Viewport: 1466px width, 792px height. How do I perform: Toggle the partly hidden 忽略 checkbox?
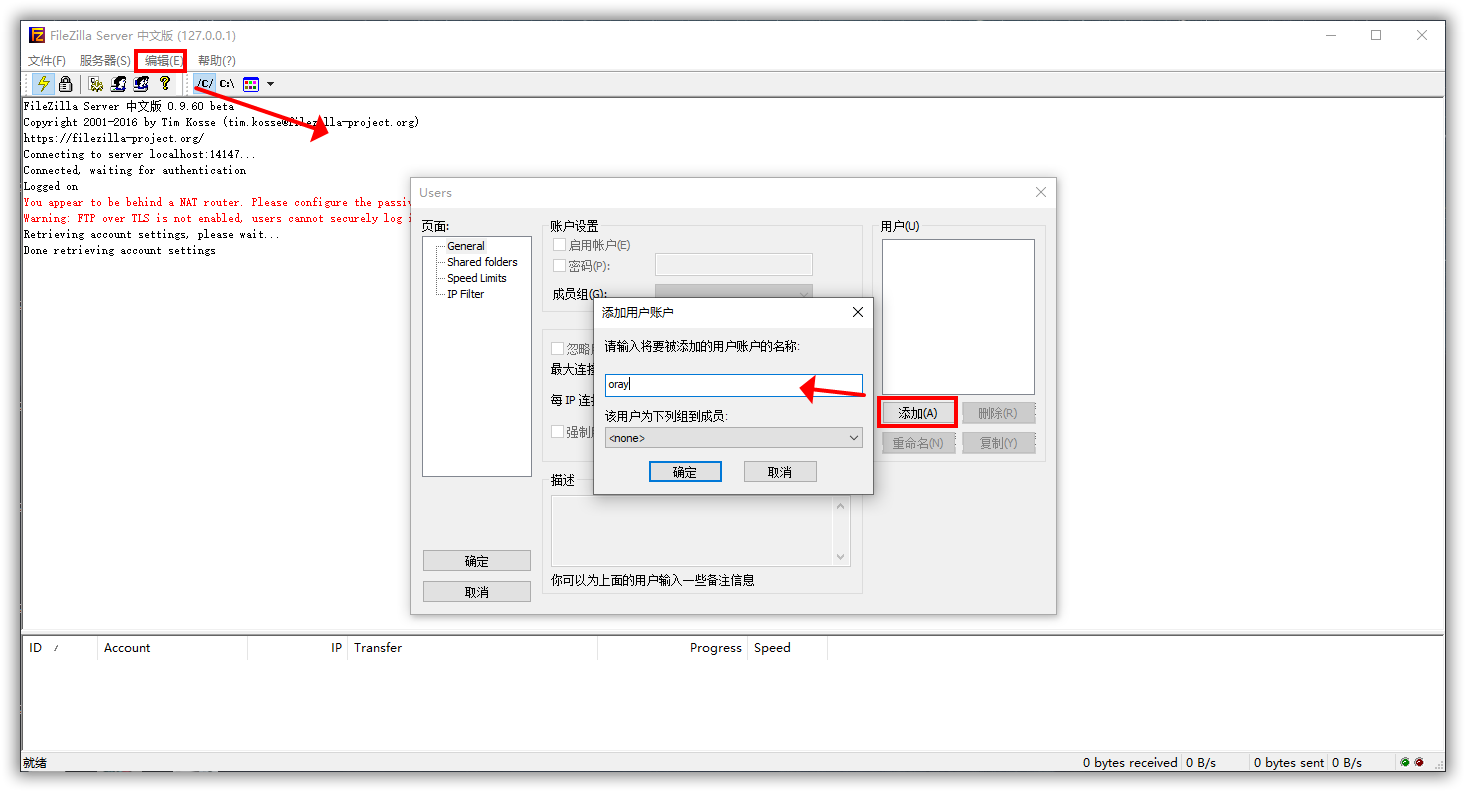coord(557,349)
